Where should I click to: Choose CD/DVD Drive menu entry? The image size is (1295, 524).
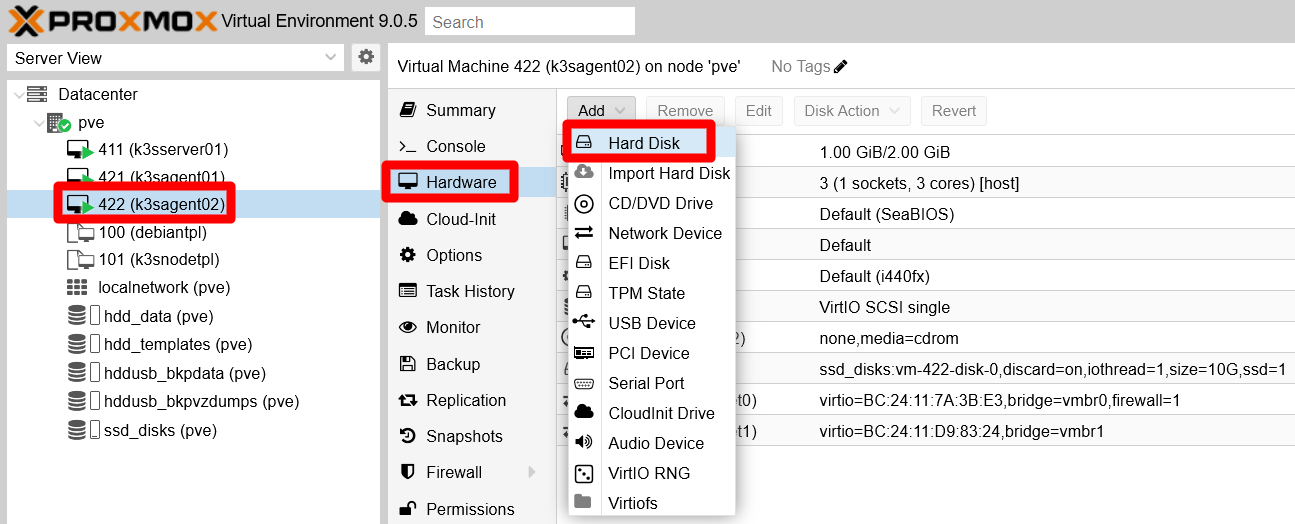coord(652,203)
